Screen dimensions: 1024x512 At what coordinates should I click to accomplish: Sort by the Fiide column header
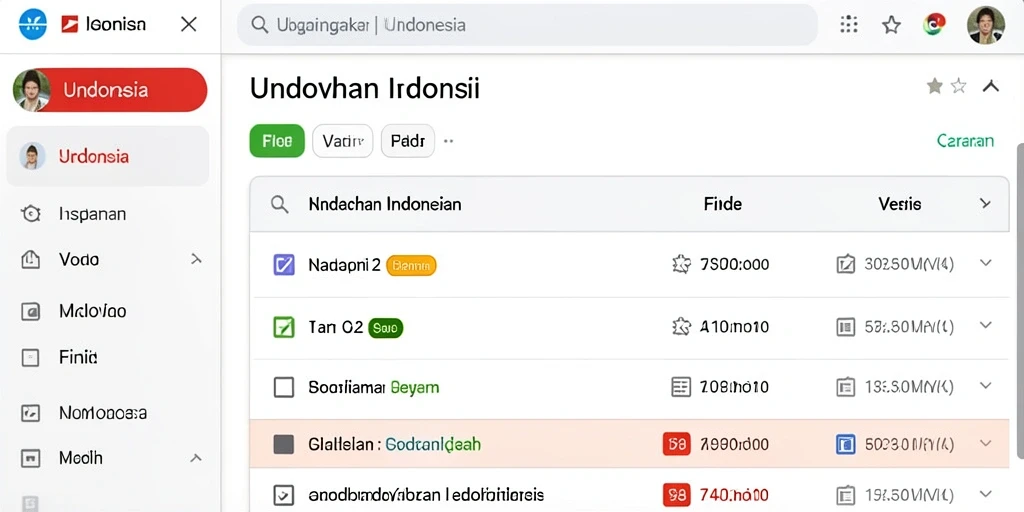coord(723,204)
